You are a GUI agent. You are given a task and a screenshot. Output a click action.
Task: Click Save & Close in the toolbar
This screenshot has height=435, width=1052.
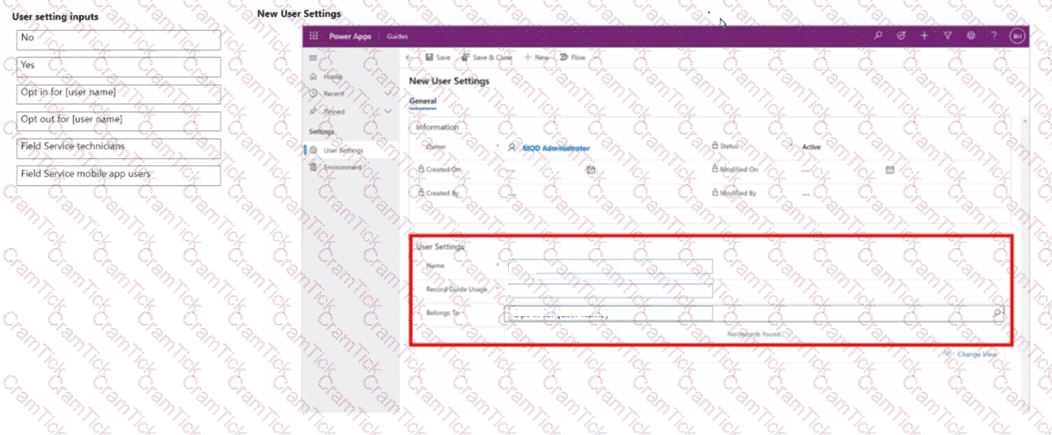click(x=486, y=58)
